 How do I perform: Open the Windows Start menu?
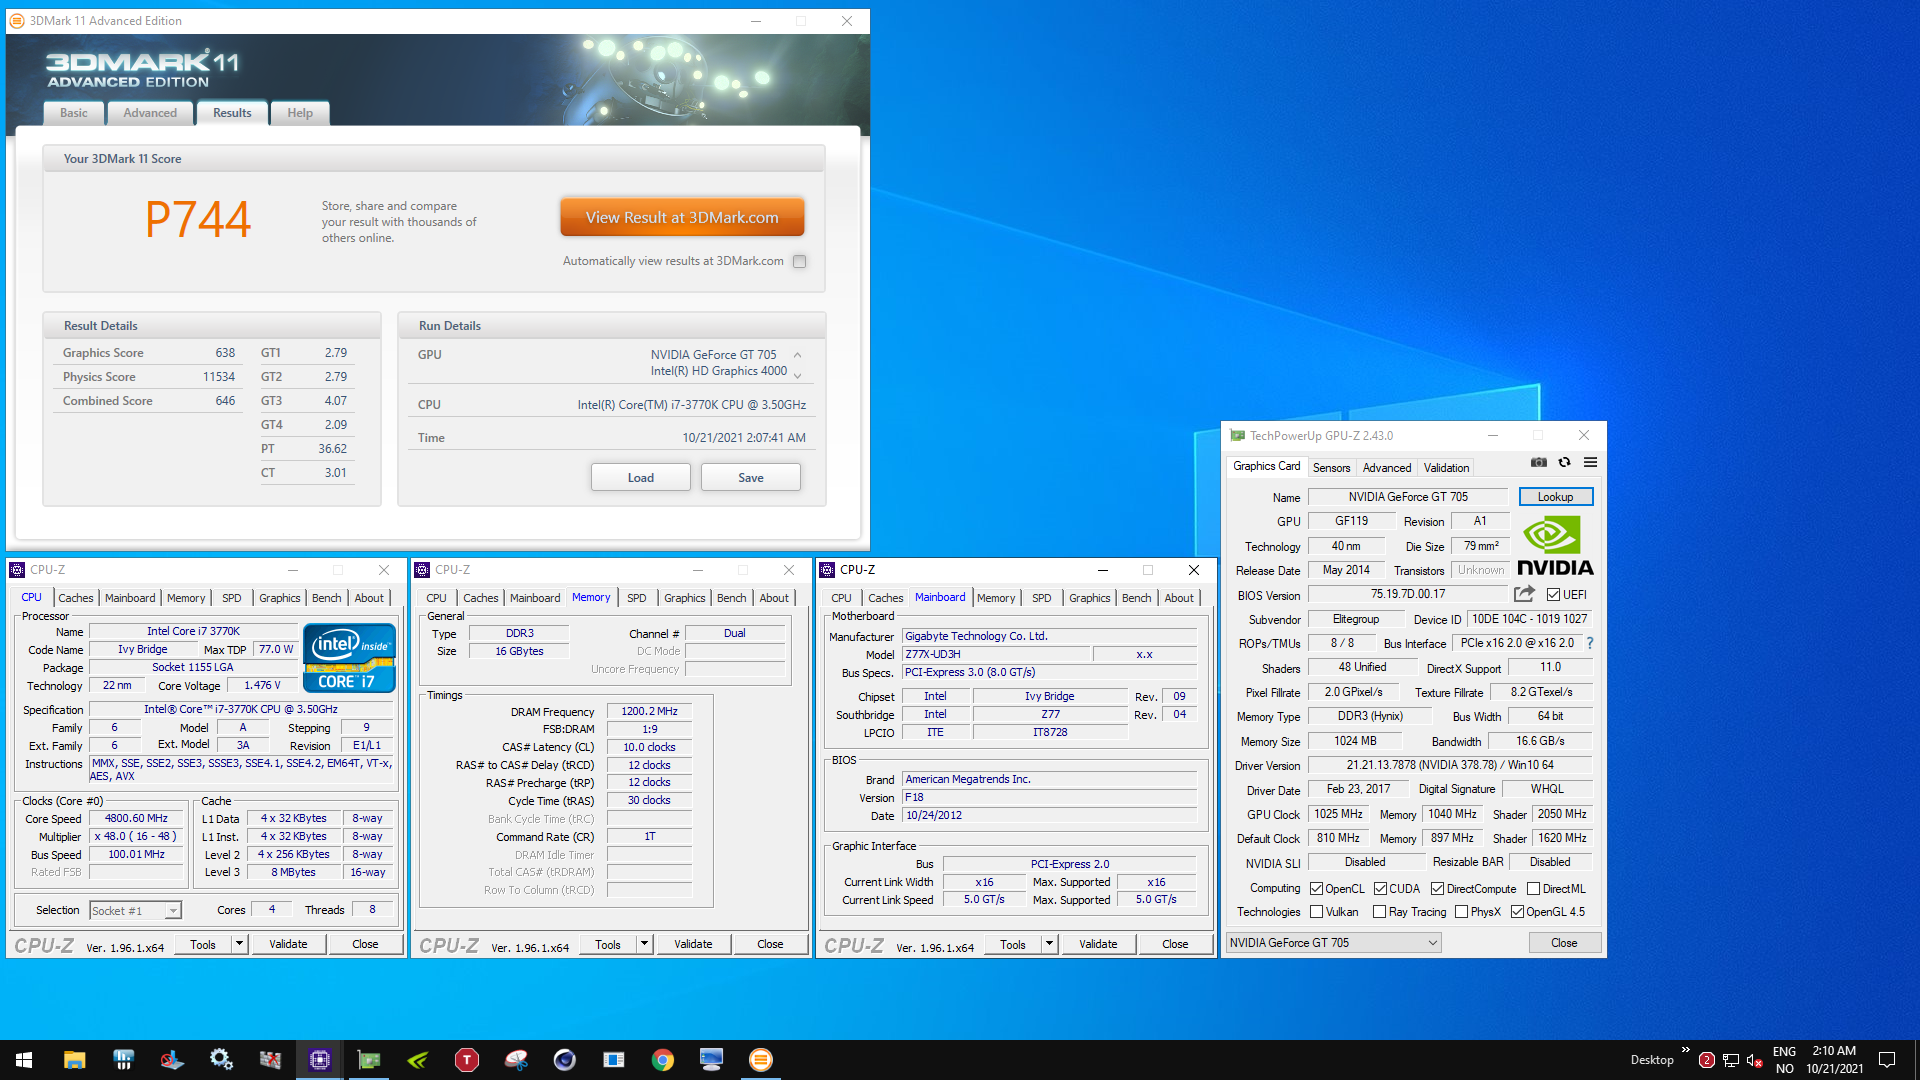click(24, 1060)
